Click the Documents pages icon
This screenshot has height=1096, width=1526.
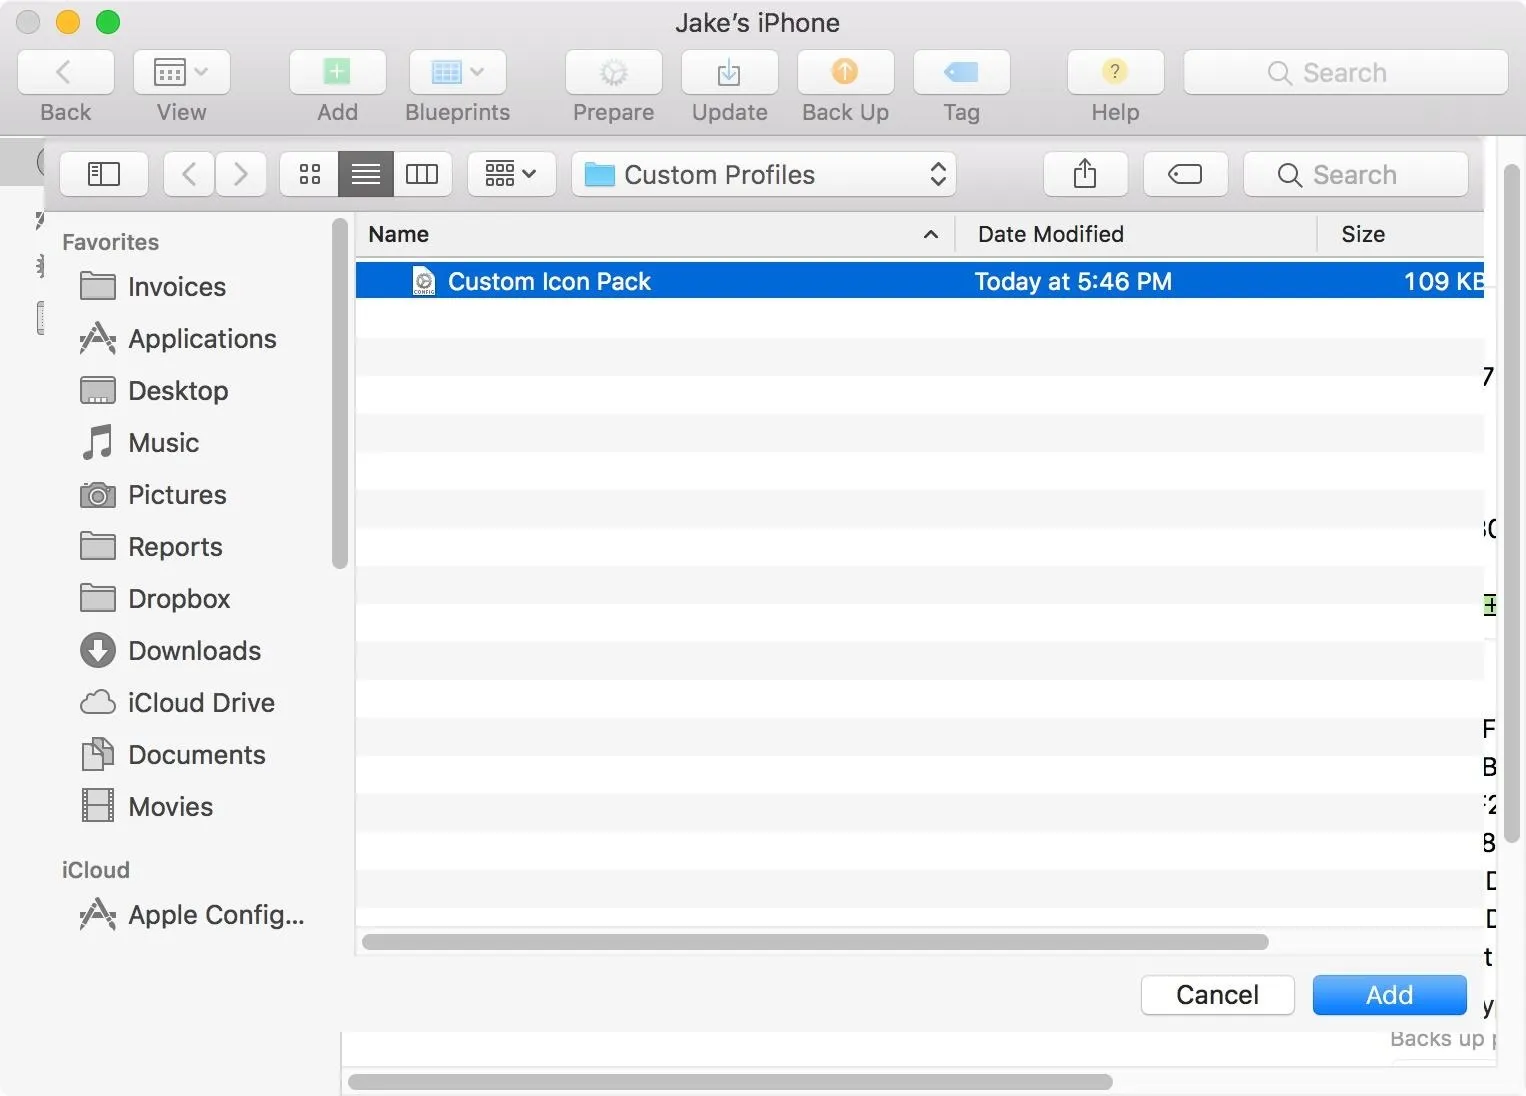click(x=97, y=754)
